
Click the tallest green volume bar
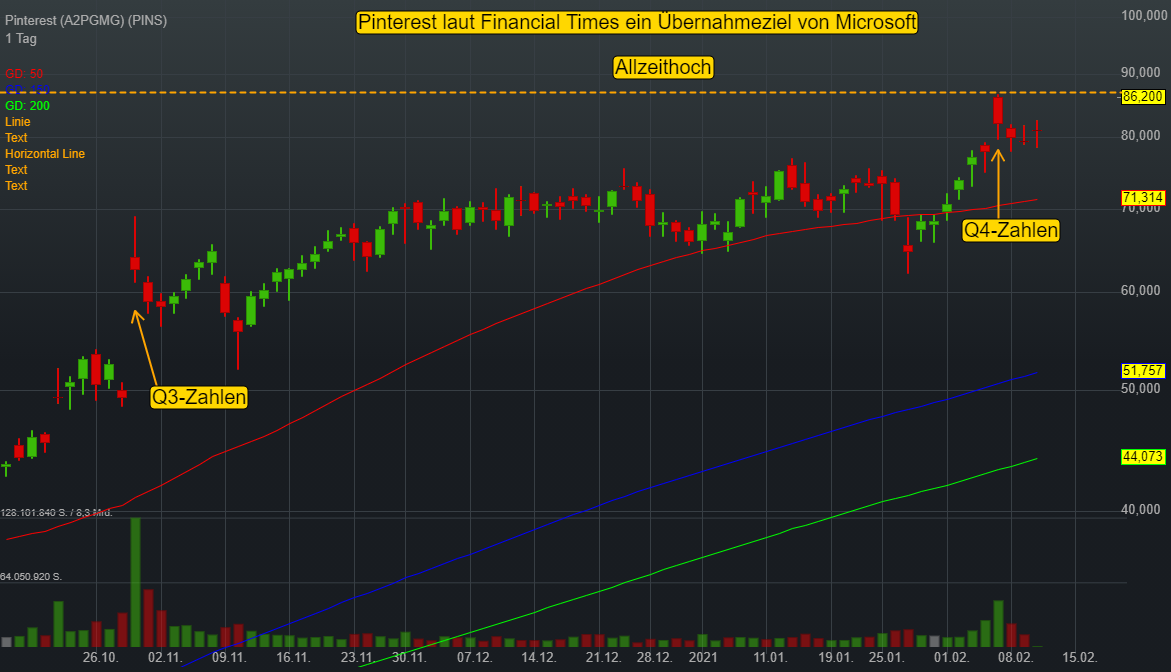(x=135, y=582)
